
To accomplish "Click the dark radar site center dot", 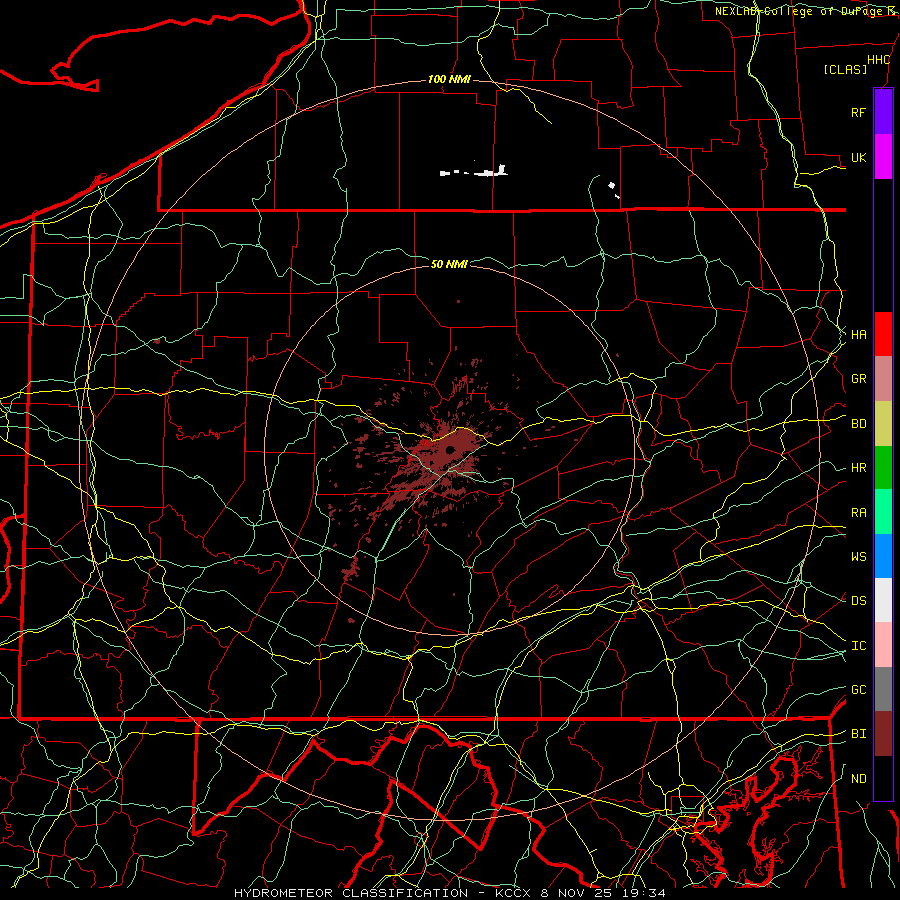I will 450,449.
